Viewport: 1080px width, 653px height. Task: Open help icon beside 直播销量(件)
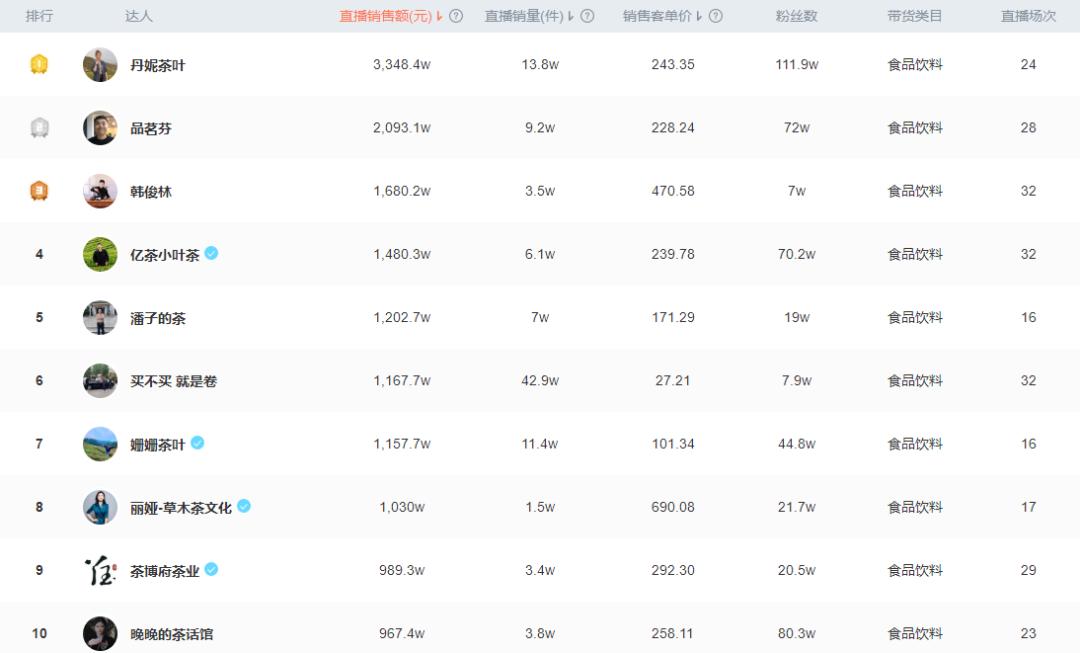point(587,16)
